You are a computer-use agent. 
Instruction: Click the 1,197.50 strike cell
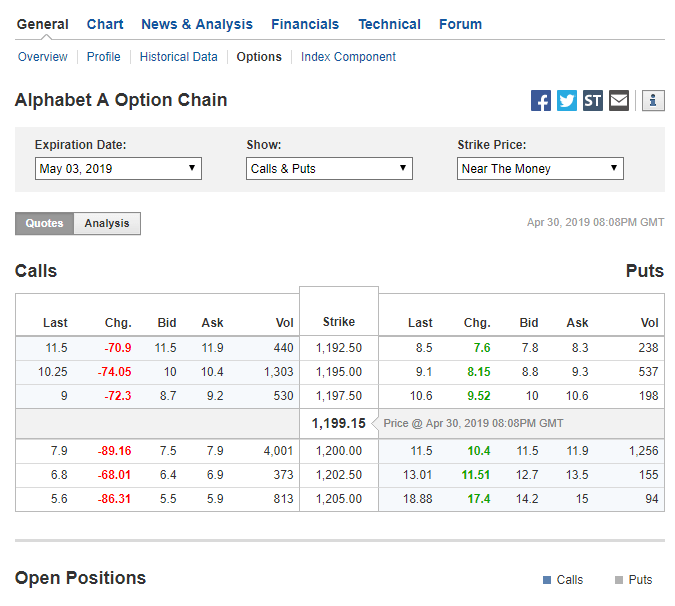[339, 396]
